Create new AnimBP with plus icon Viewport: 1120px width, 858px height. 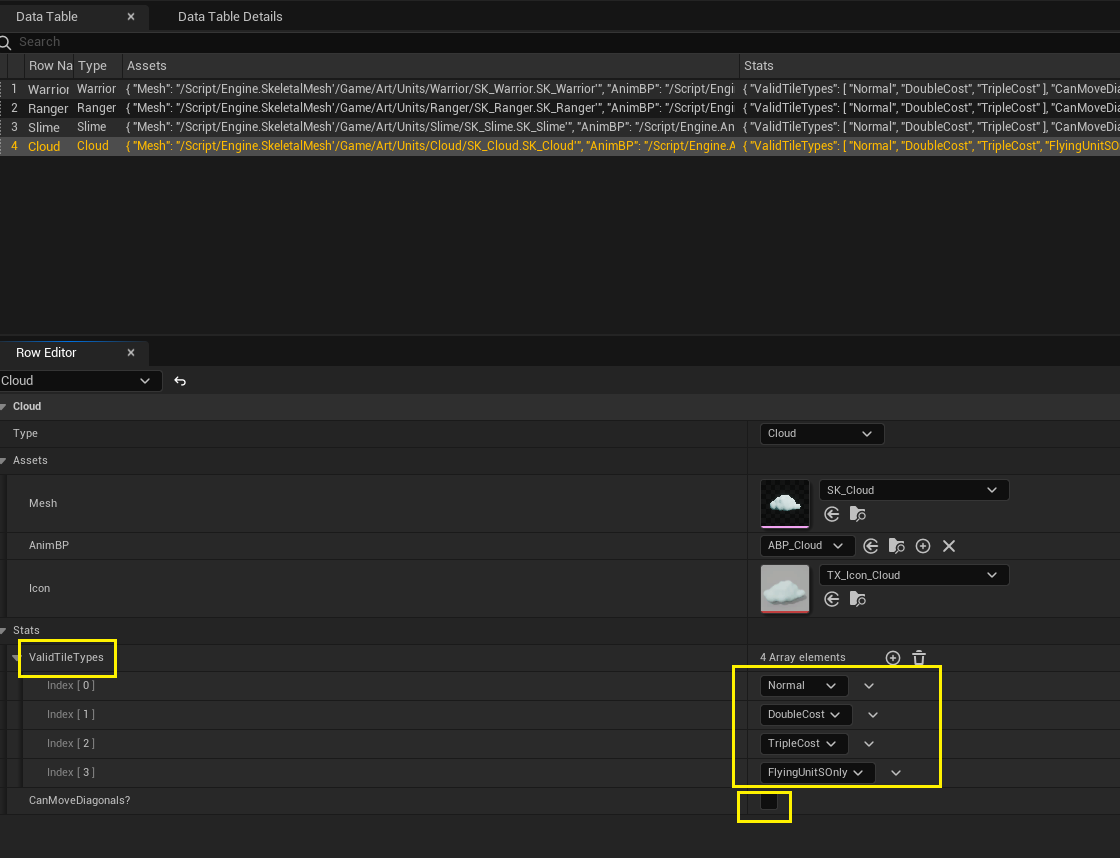click(923, 547)
